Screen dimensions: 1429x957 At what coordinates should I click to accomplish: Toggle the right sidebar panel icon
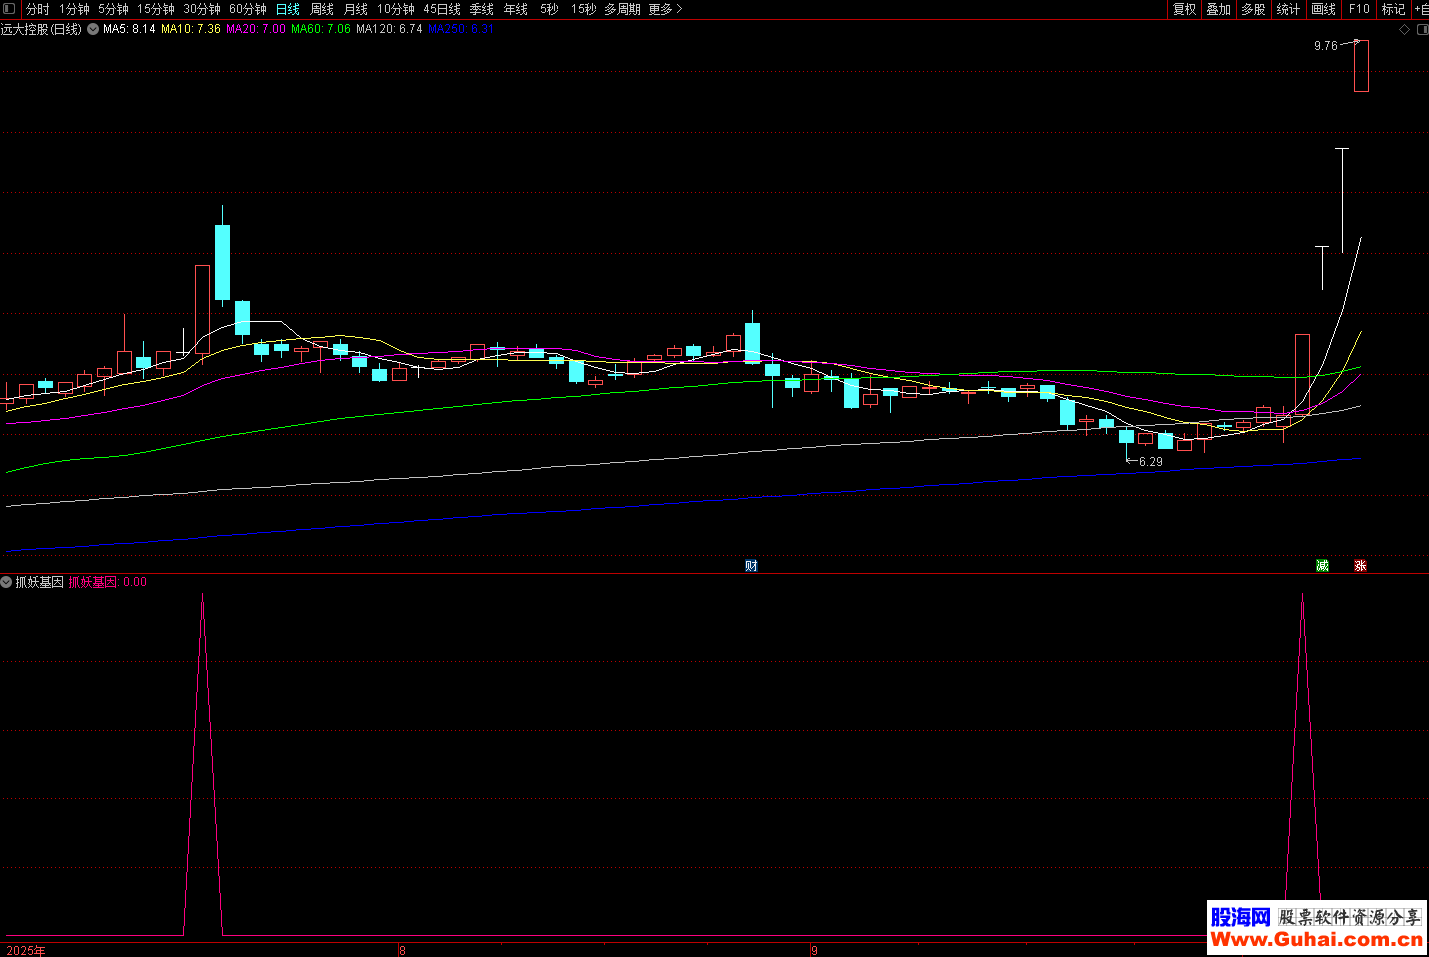click(x=1422, y=30)
